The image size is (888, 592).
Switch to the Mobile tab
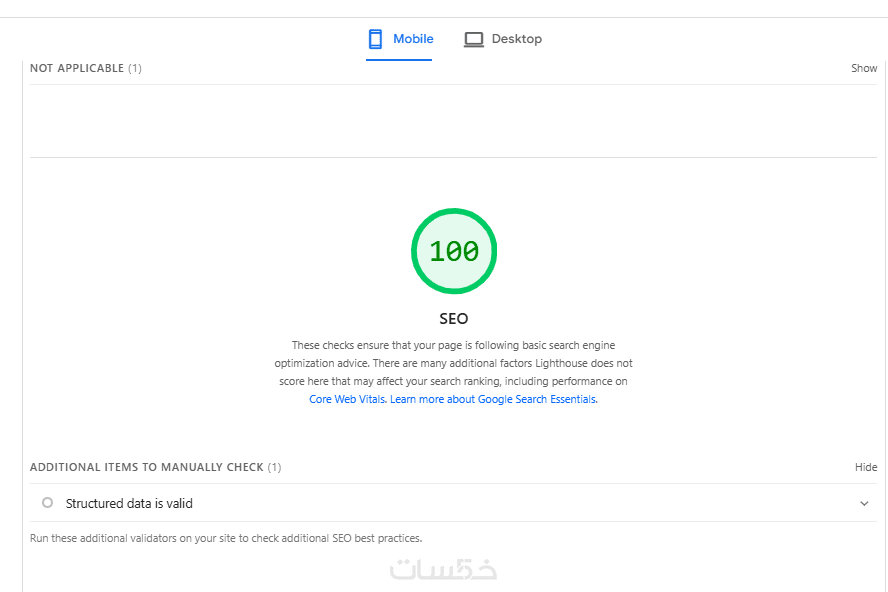coord(412,39)
